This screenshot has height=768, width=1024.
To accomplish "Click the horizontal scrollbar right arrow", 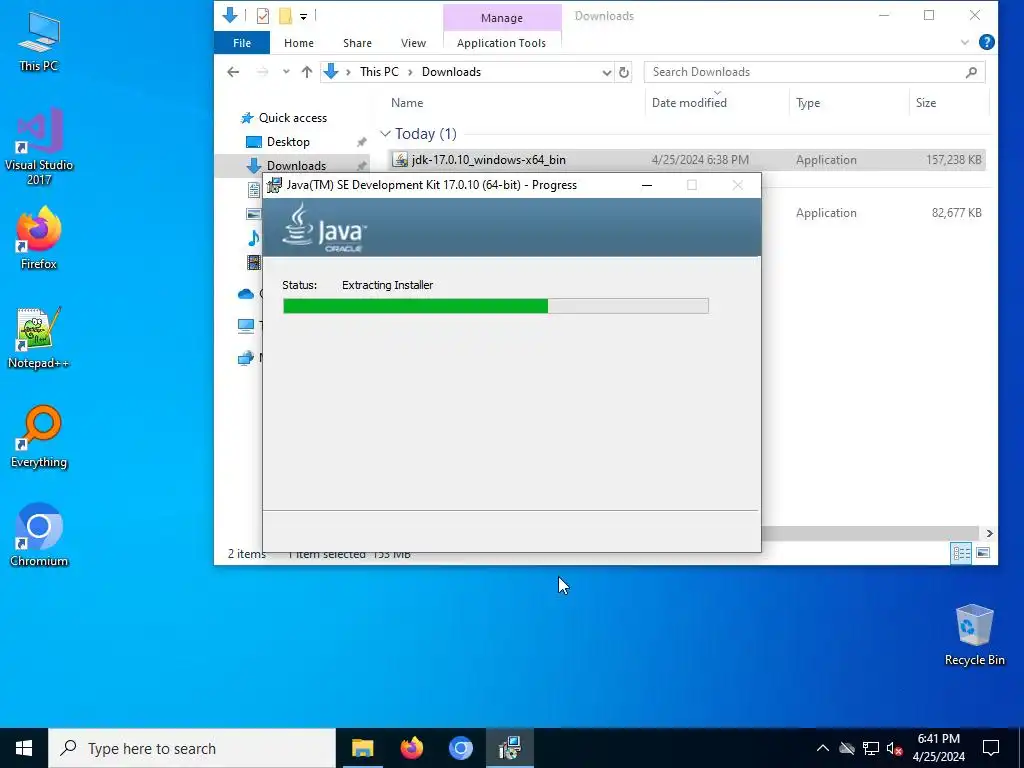I will [x=989, y=534].
